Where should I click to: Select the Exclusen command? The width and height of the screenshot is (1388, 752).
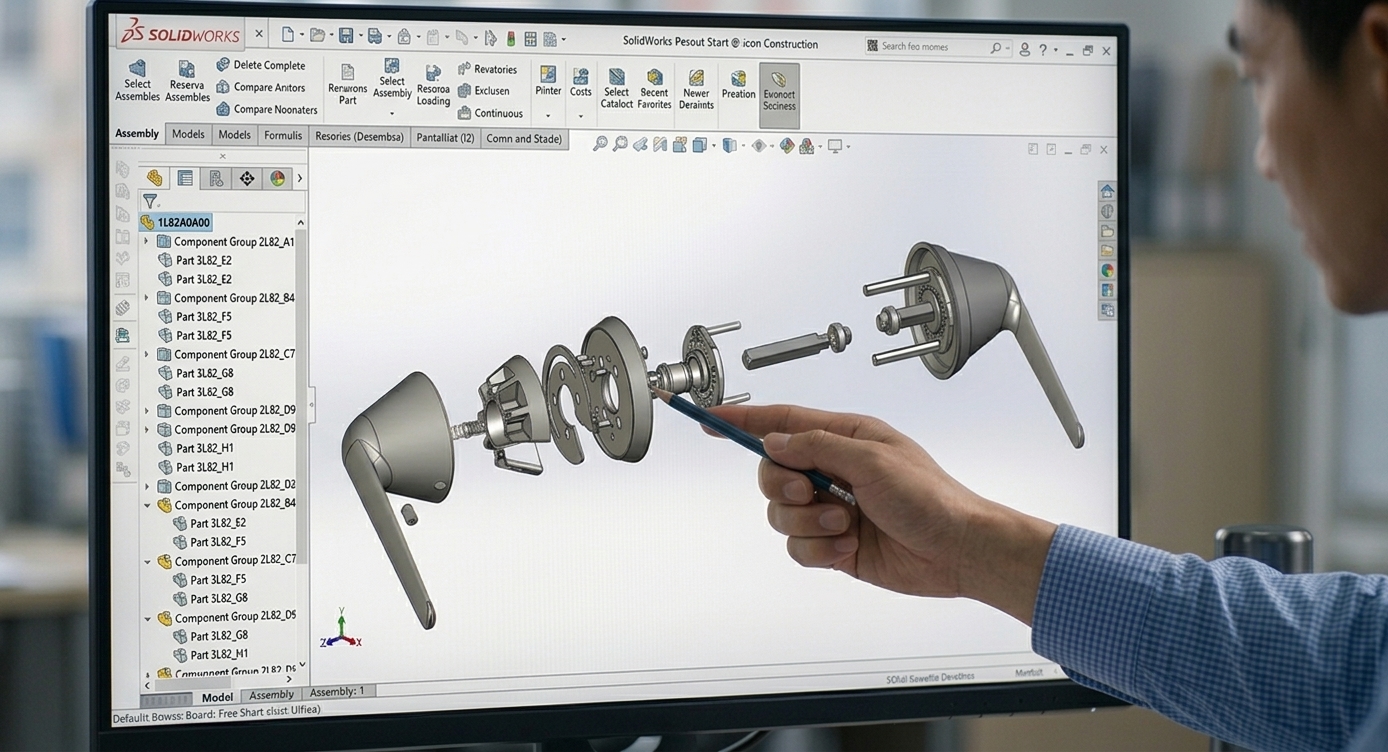coord(484,91)
